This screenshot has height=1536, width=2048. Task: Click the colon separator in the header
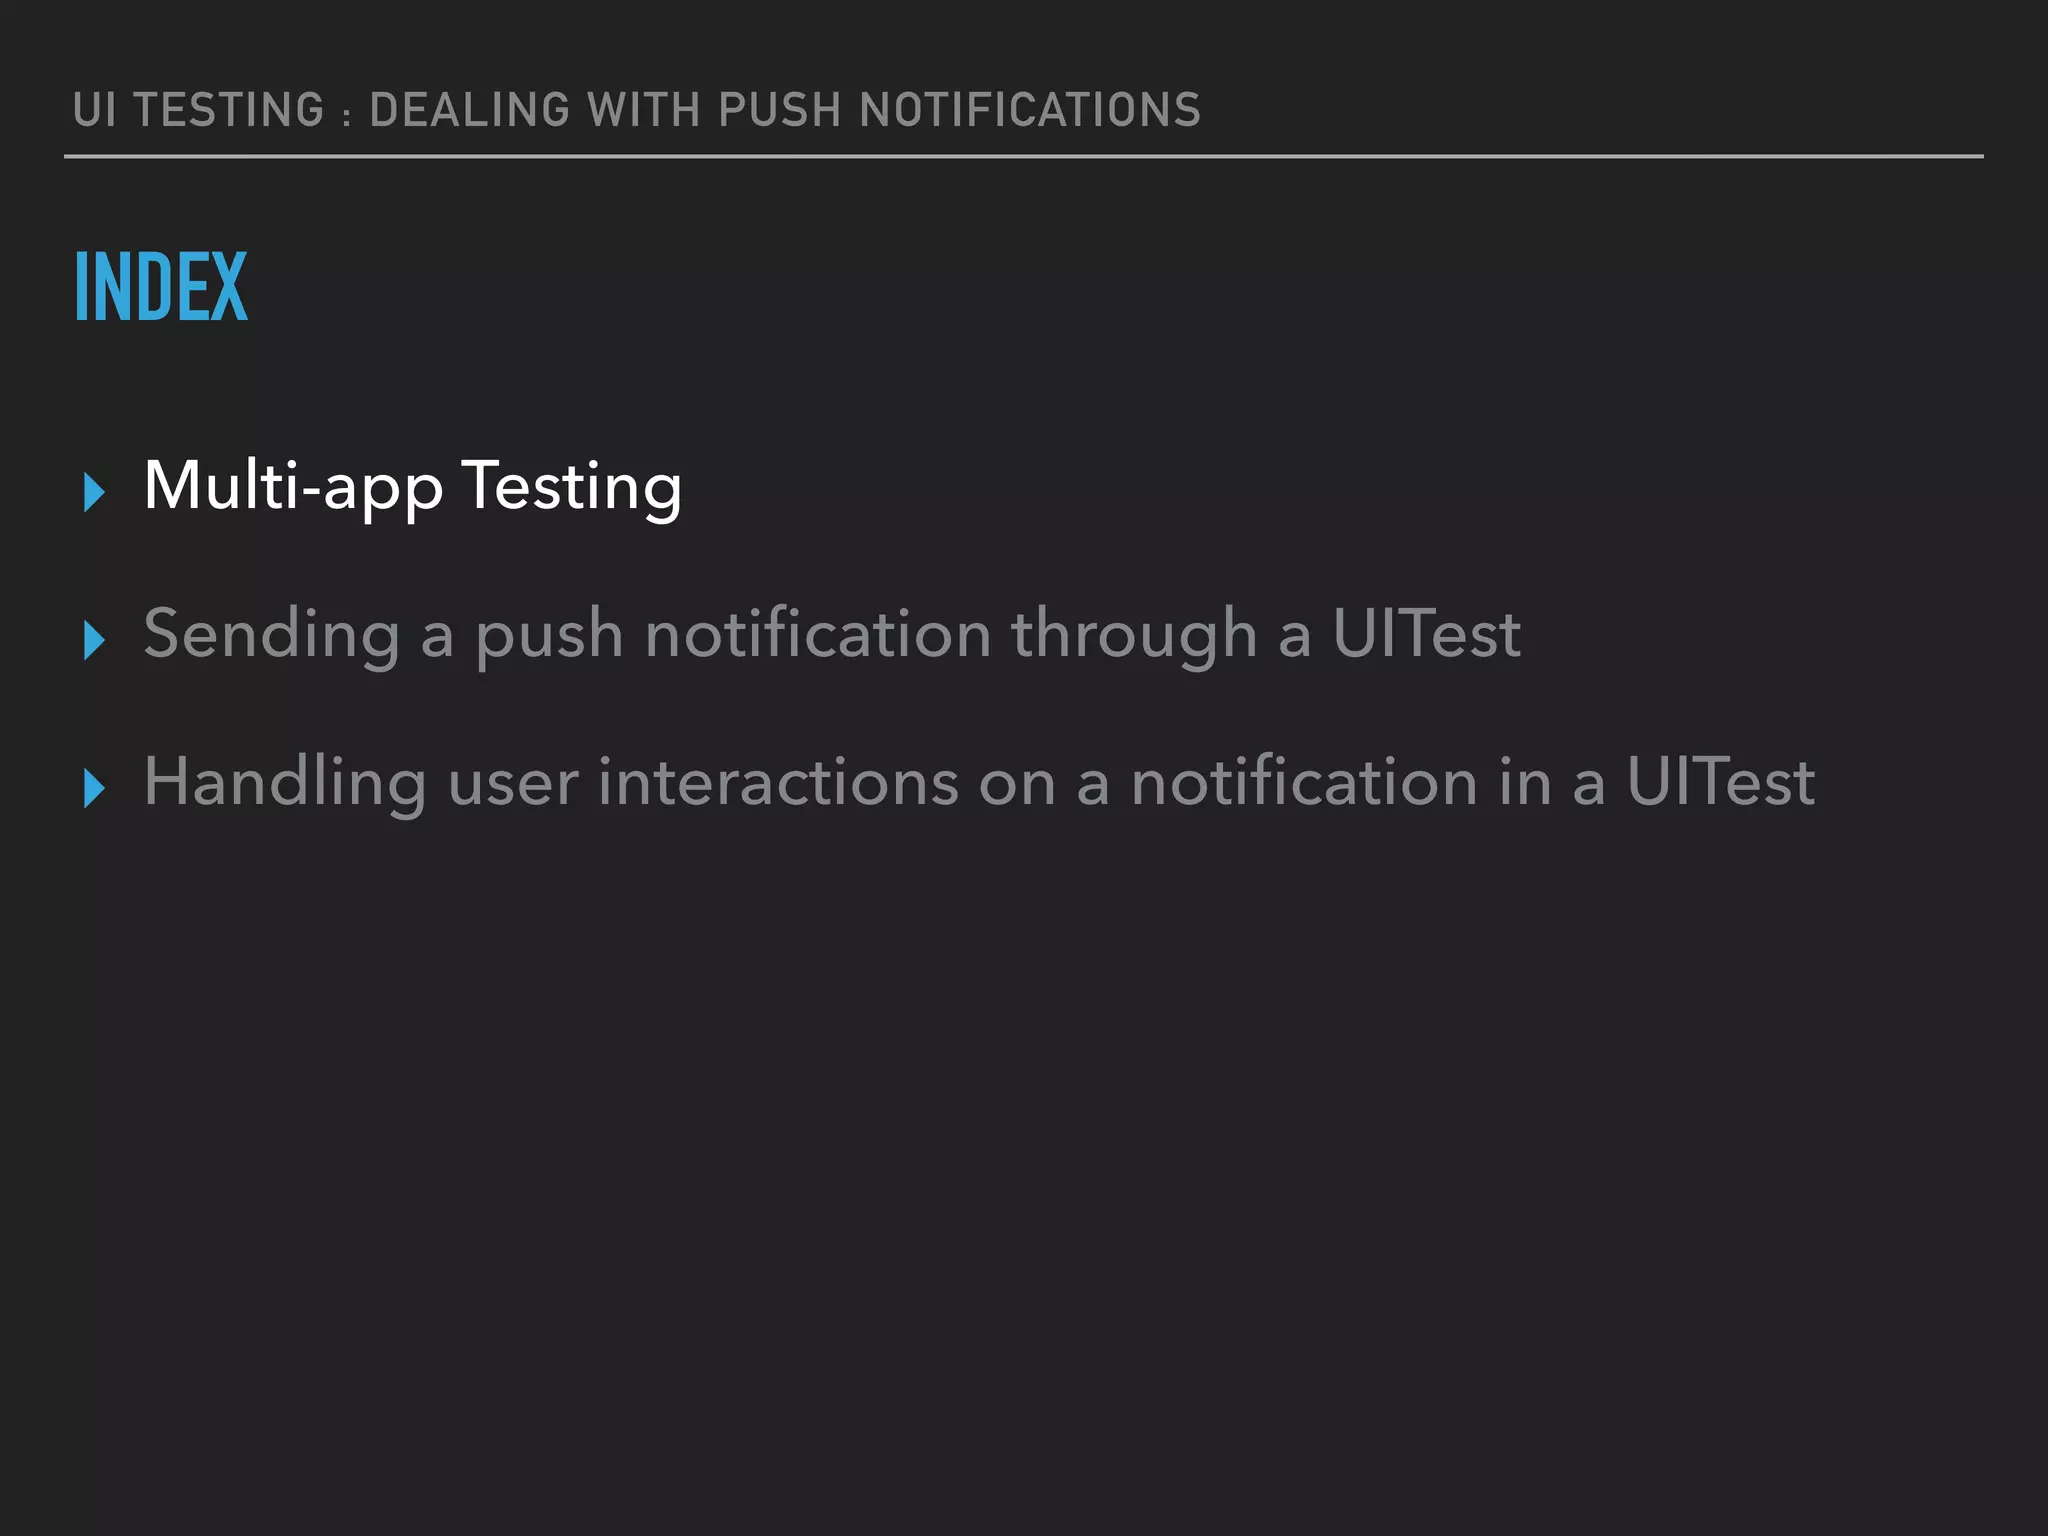[346, 114]
